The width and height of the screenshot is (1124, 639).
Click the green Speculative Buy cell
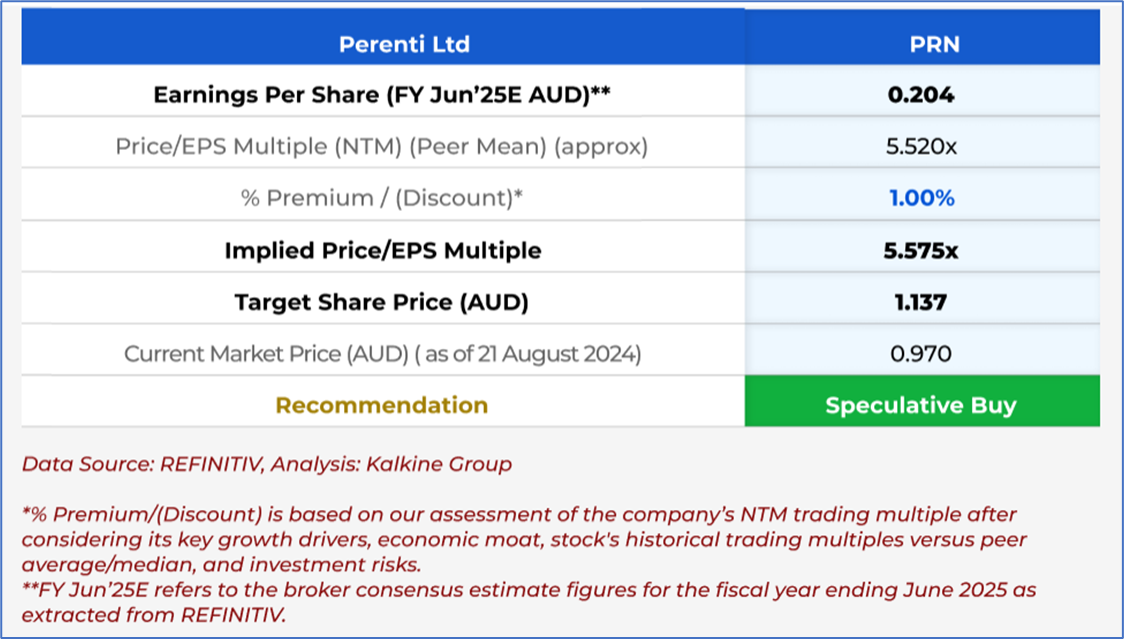pyautogui.click(x=921, y=405)
